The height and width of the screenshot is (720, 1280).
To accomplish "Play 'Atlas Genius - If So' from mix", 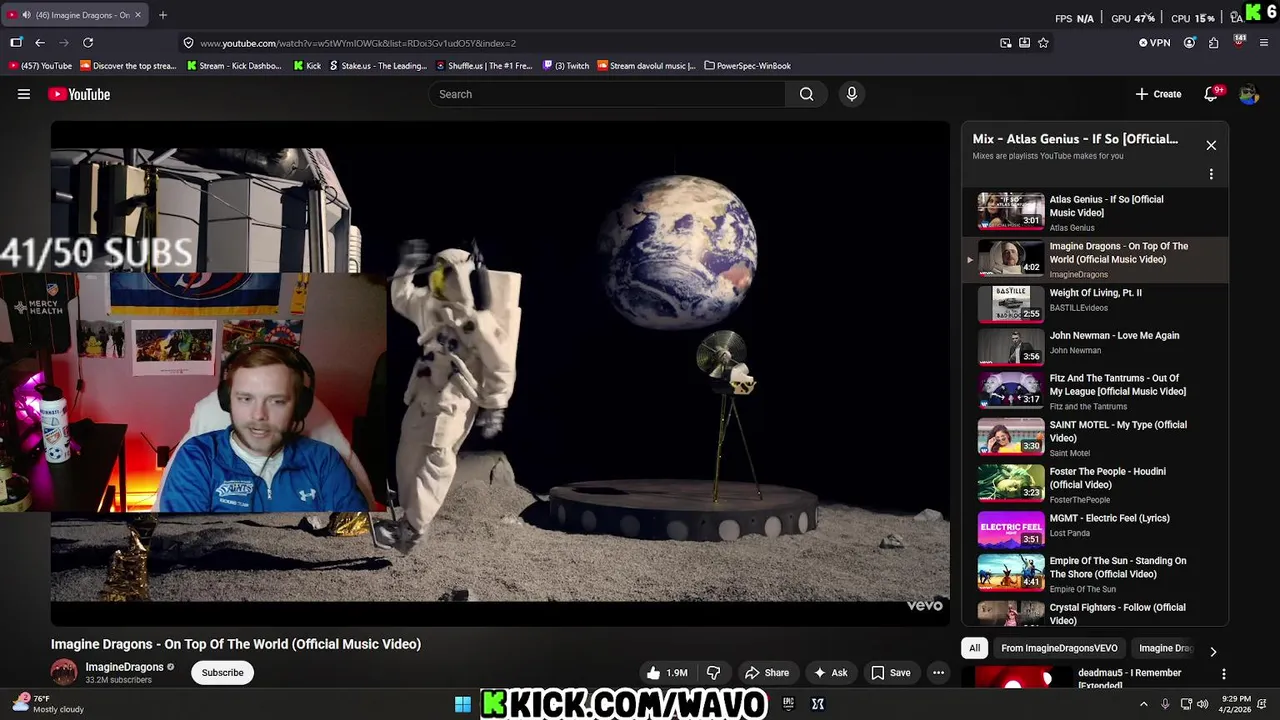I will tap(1095, 212).
